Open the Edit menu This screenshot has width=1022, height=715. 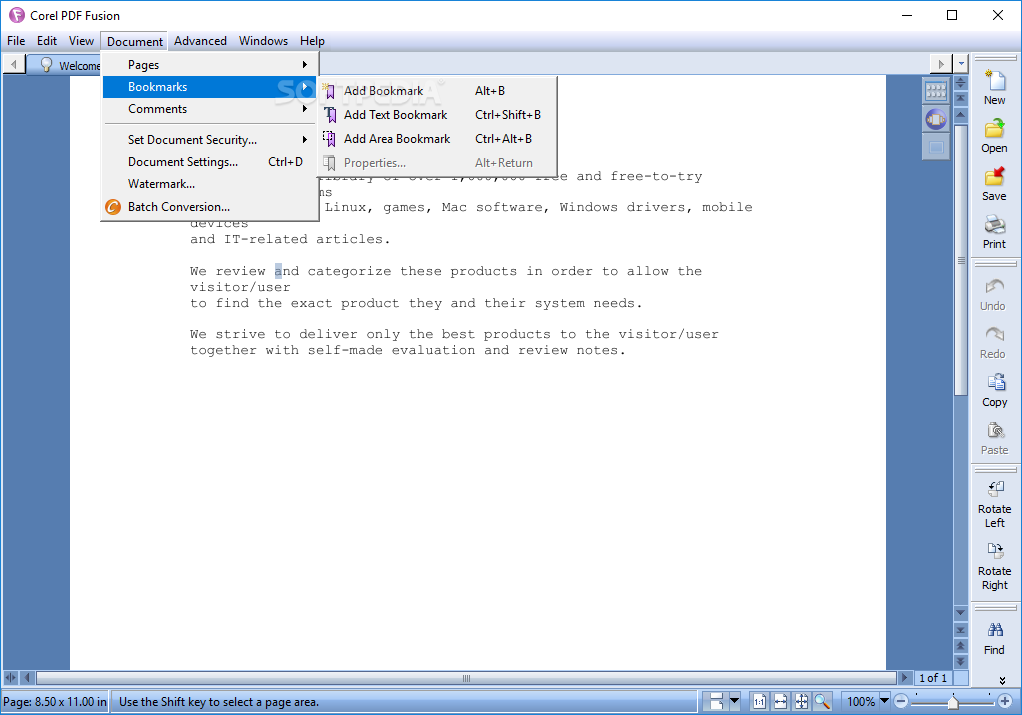(47, 40)
